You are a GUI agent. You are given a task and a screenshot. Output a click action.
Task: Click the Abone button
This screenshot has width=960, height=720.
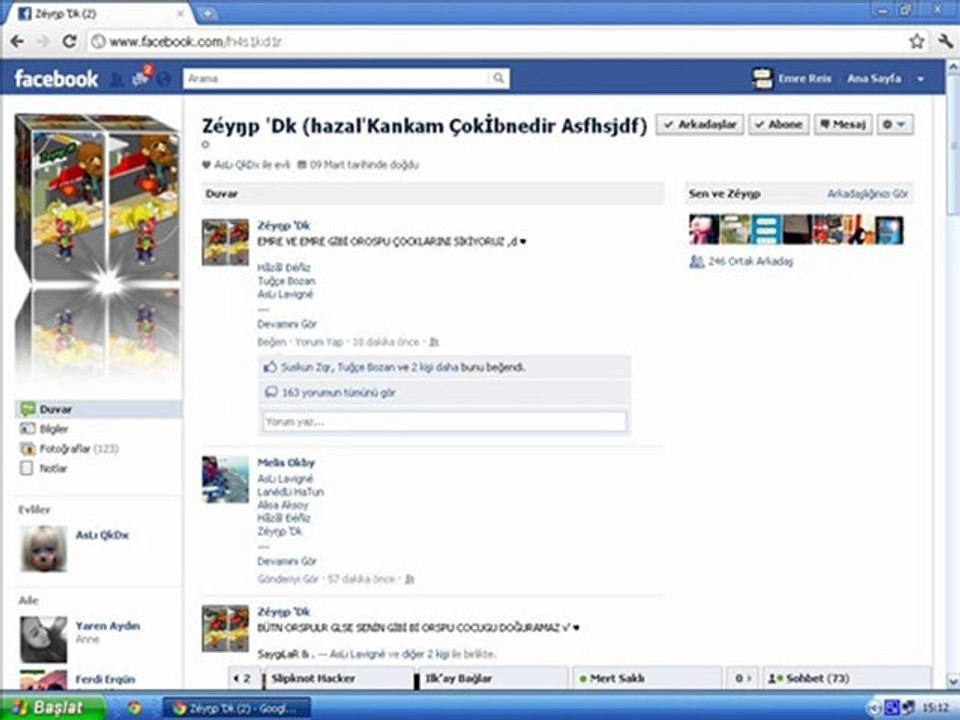pos(779,124)
